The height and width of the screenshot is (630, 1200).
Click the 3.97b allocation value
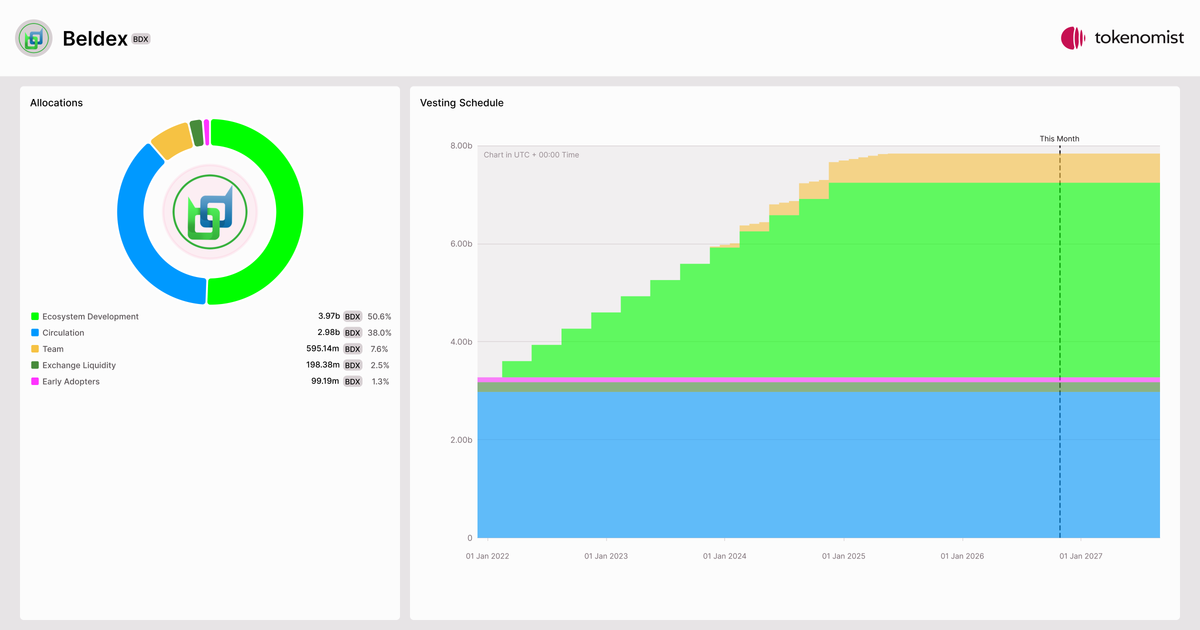point(329,317)
